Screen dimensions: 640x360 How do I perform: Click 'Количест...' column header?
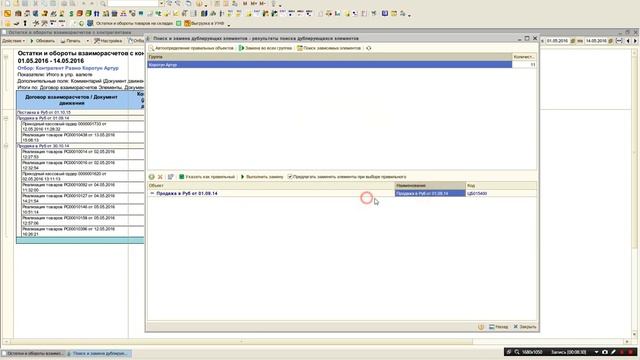point(524,57)
